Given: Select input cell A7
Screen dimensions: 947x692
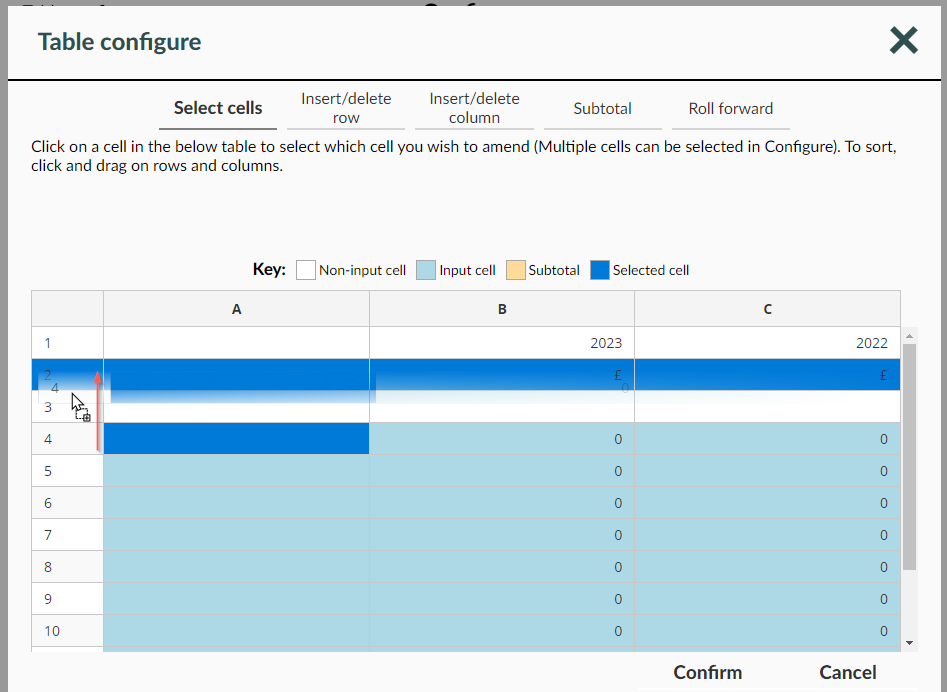Looking at the screenshot, I should pos(236,535).
